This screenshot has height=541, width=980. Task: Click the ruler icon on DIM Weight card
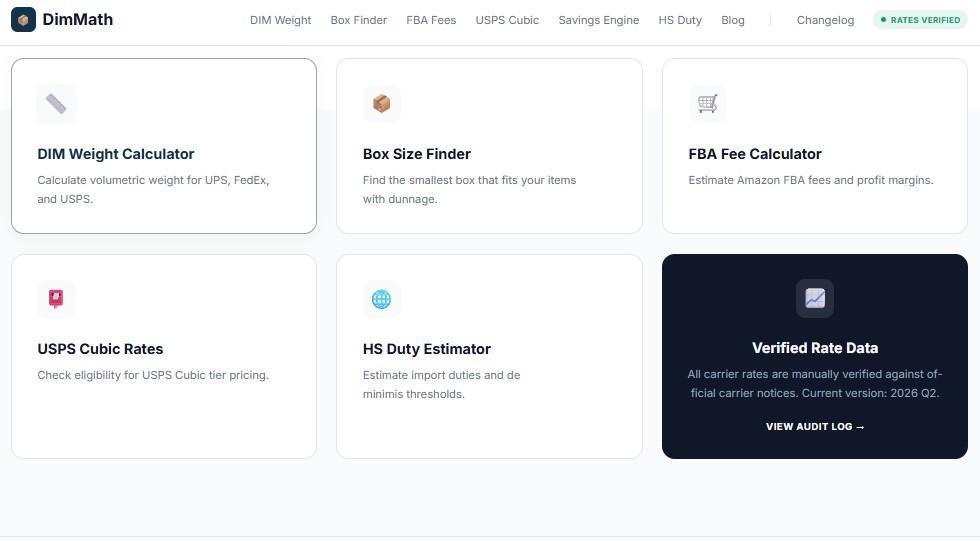[56, 104]
